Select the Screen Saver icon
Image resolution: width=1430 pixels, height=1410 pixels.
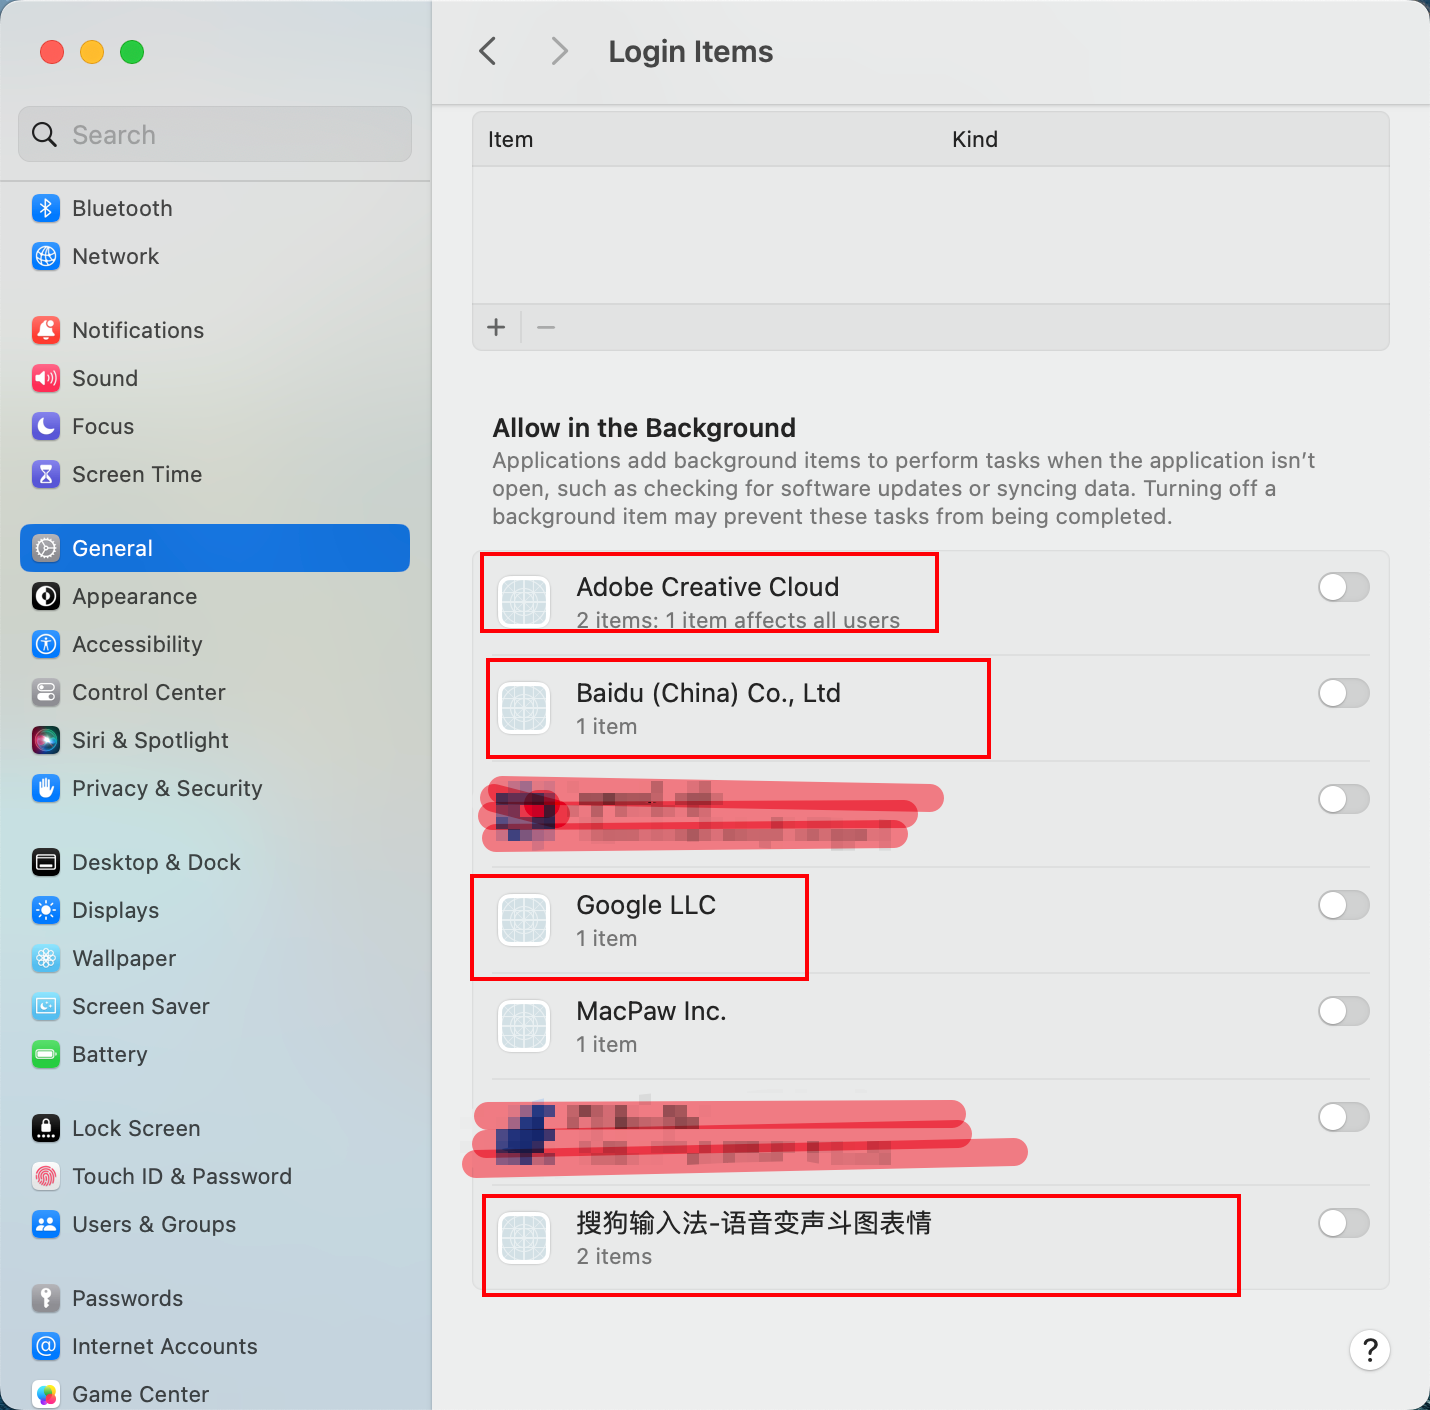tap(46, 1006)
